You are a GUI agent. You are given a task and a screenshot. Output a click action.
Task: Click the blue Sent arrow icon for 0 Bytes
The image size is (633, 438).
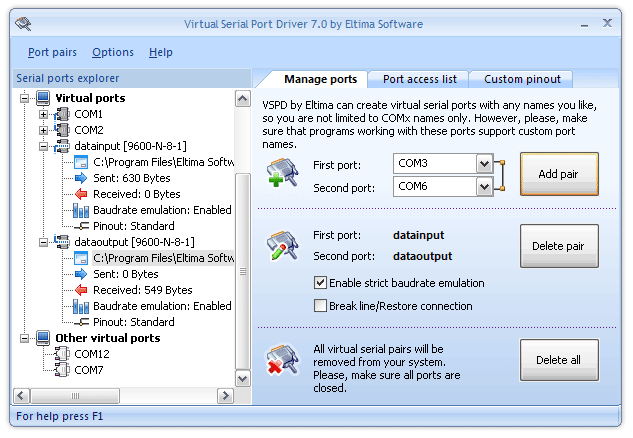(81, 274)
